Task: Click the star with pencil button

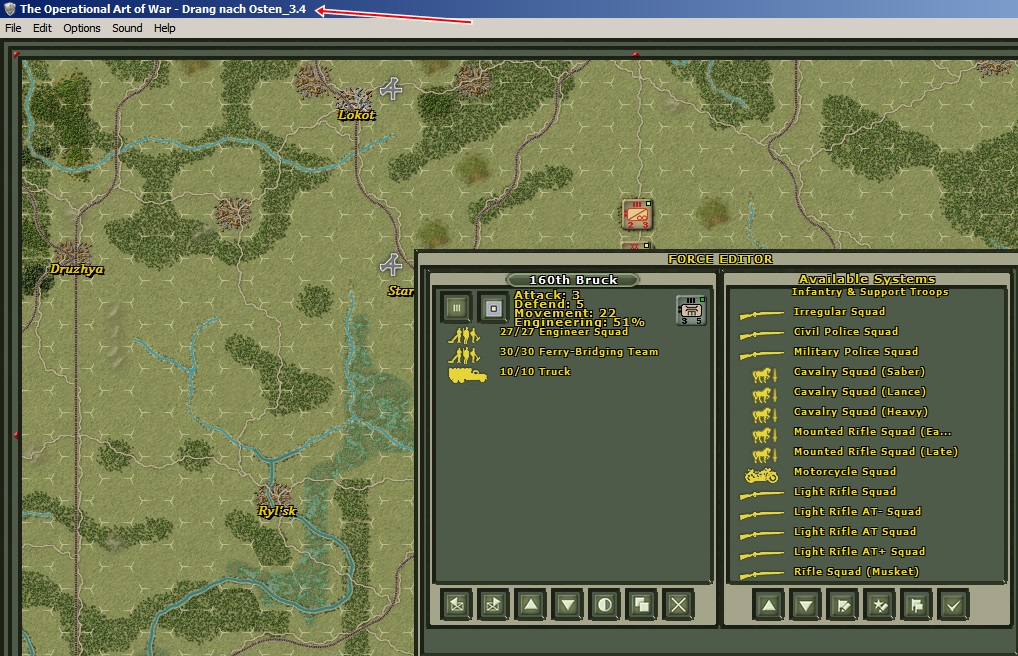Action: pos(880,605)
